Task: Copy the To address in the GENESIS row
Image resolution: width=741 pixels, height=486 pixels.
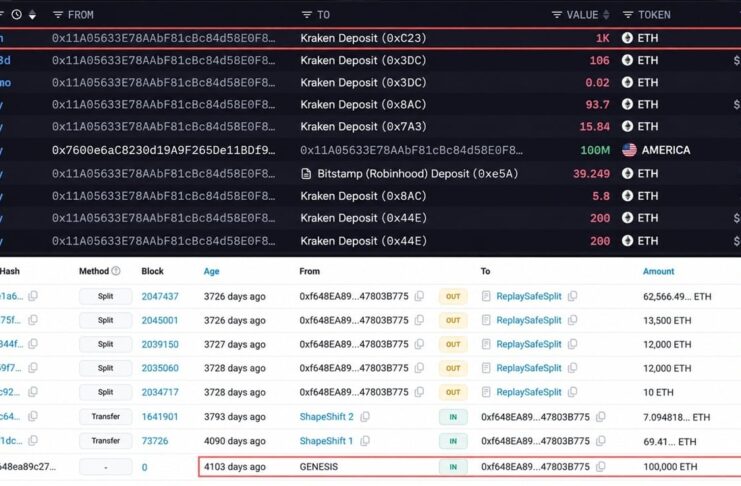Action: 601,467
